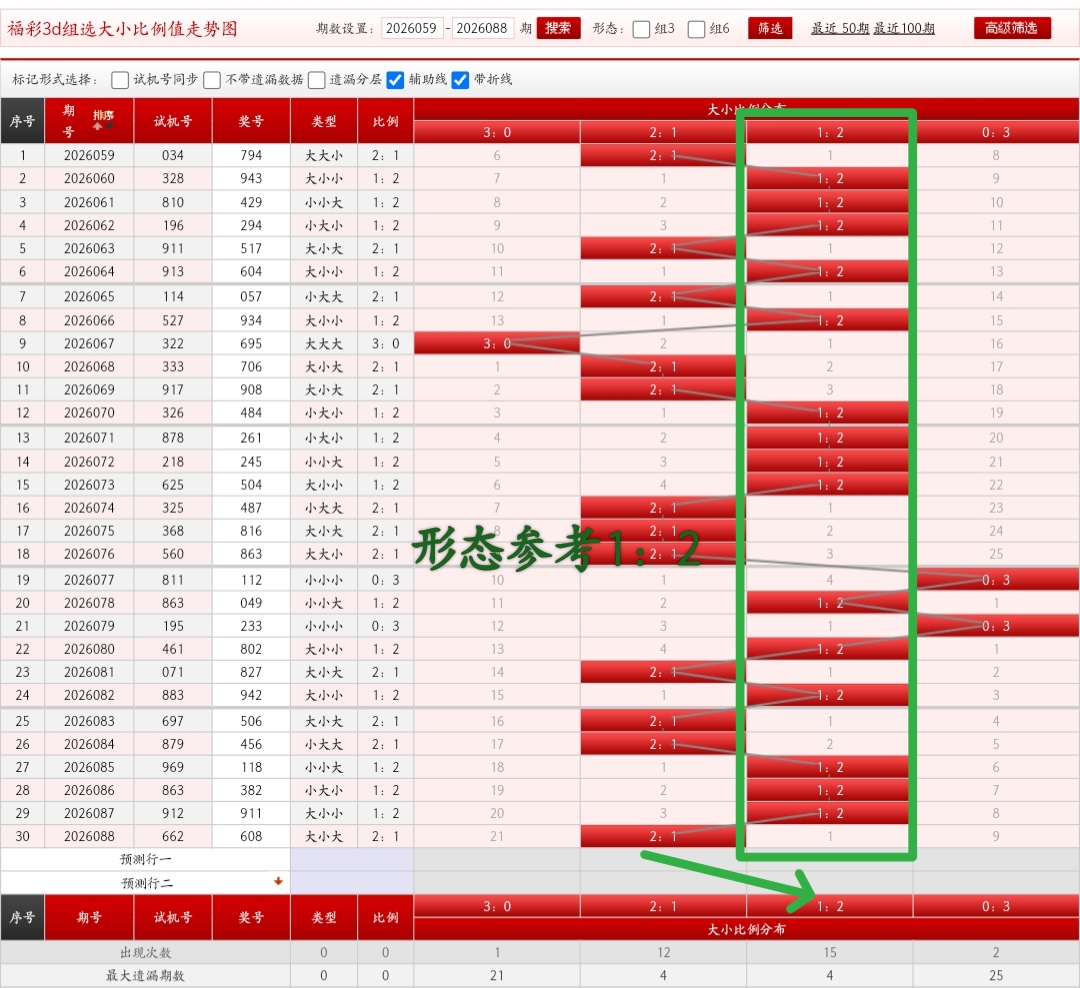Click the page title 福彩3d组选大小比例值走势图
The height and width of the screenshot is (988, 1080).
click(x=123, y=29)
